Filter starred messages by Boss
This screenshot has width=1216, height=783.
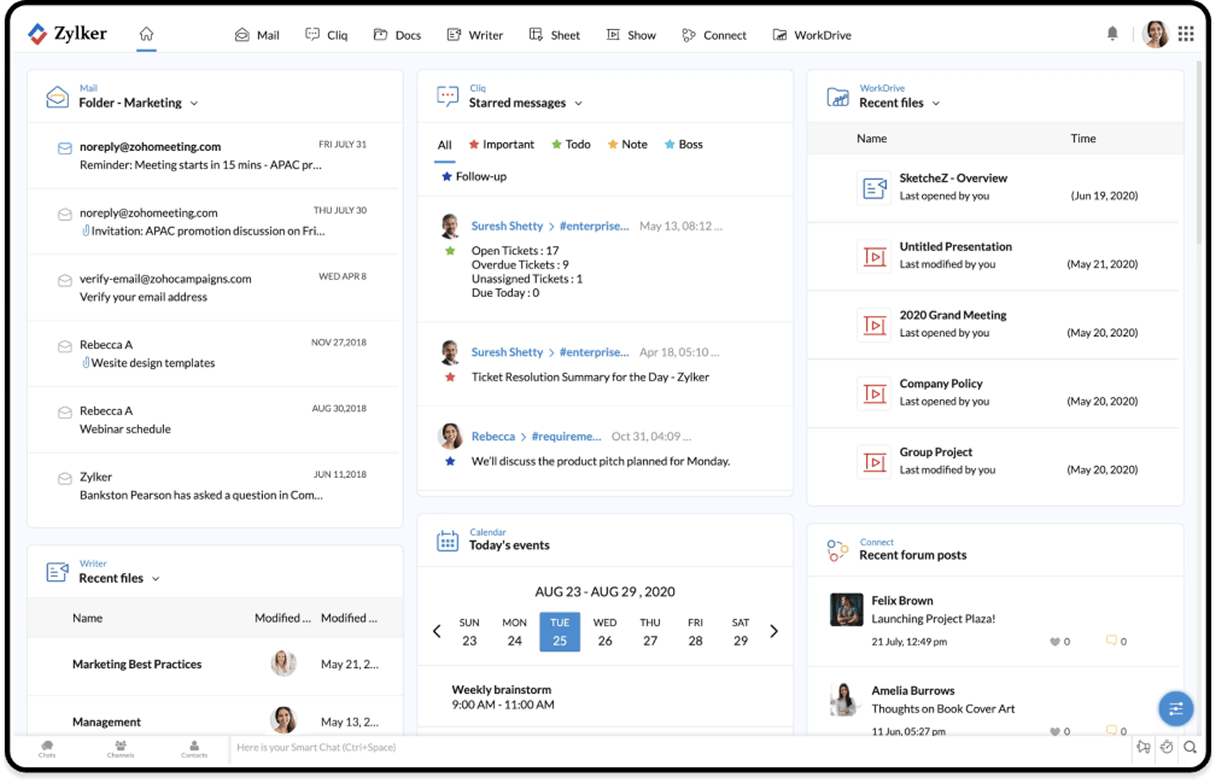[684, 145]
